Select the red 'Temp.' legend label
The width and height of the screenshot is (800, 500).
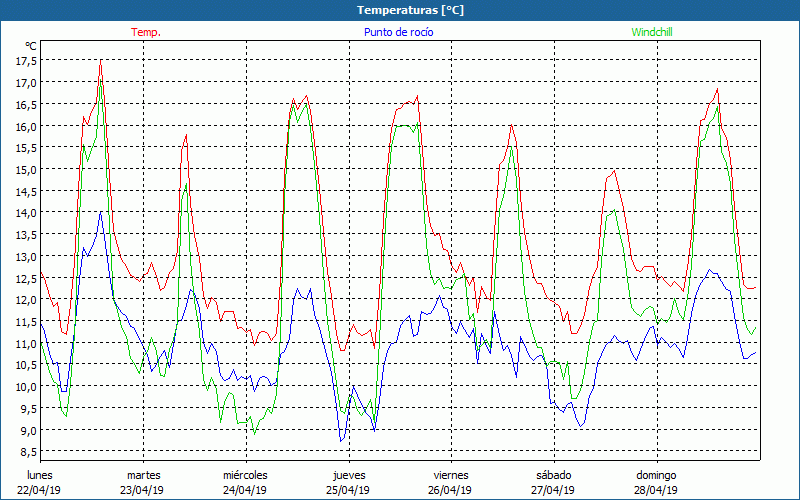click(146, 32)
